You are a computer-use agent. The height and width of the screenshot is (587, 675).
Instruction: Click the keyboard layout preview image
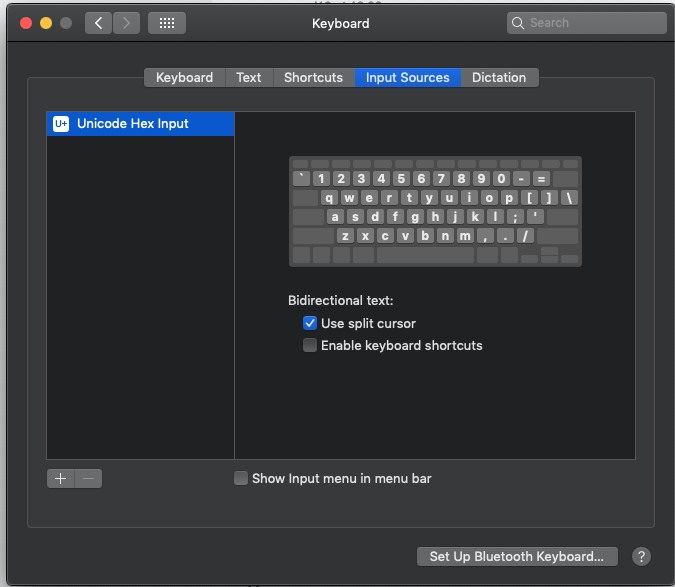pos(435,211)
